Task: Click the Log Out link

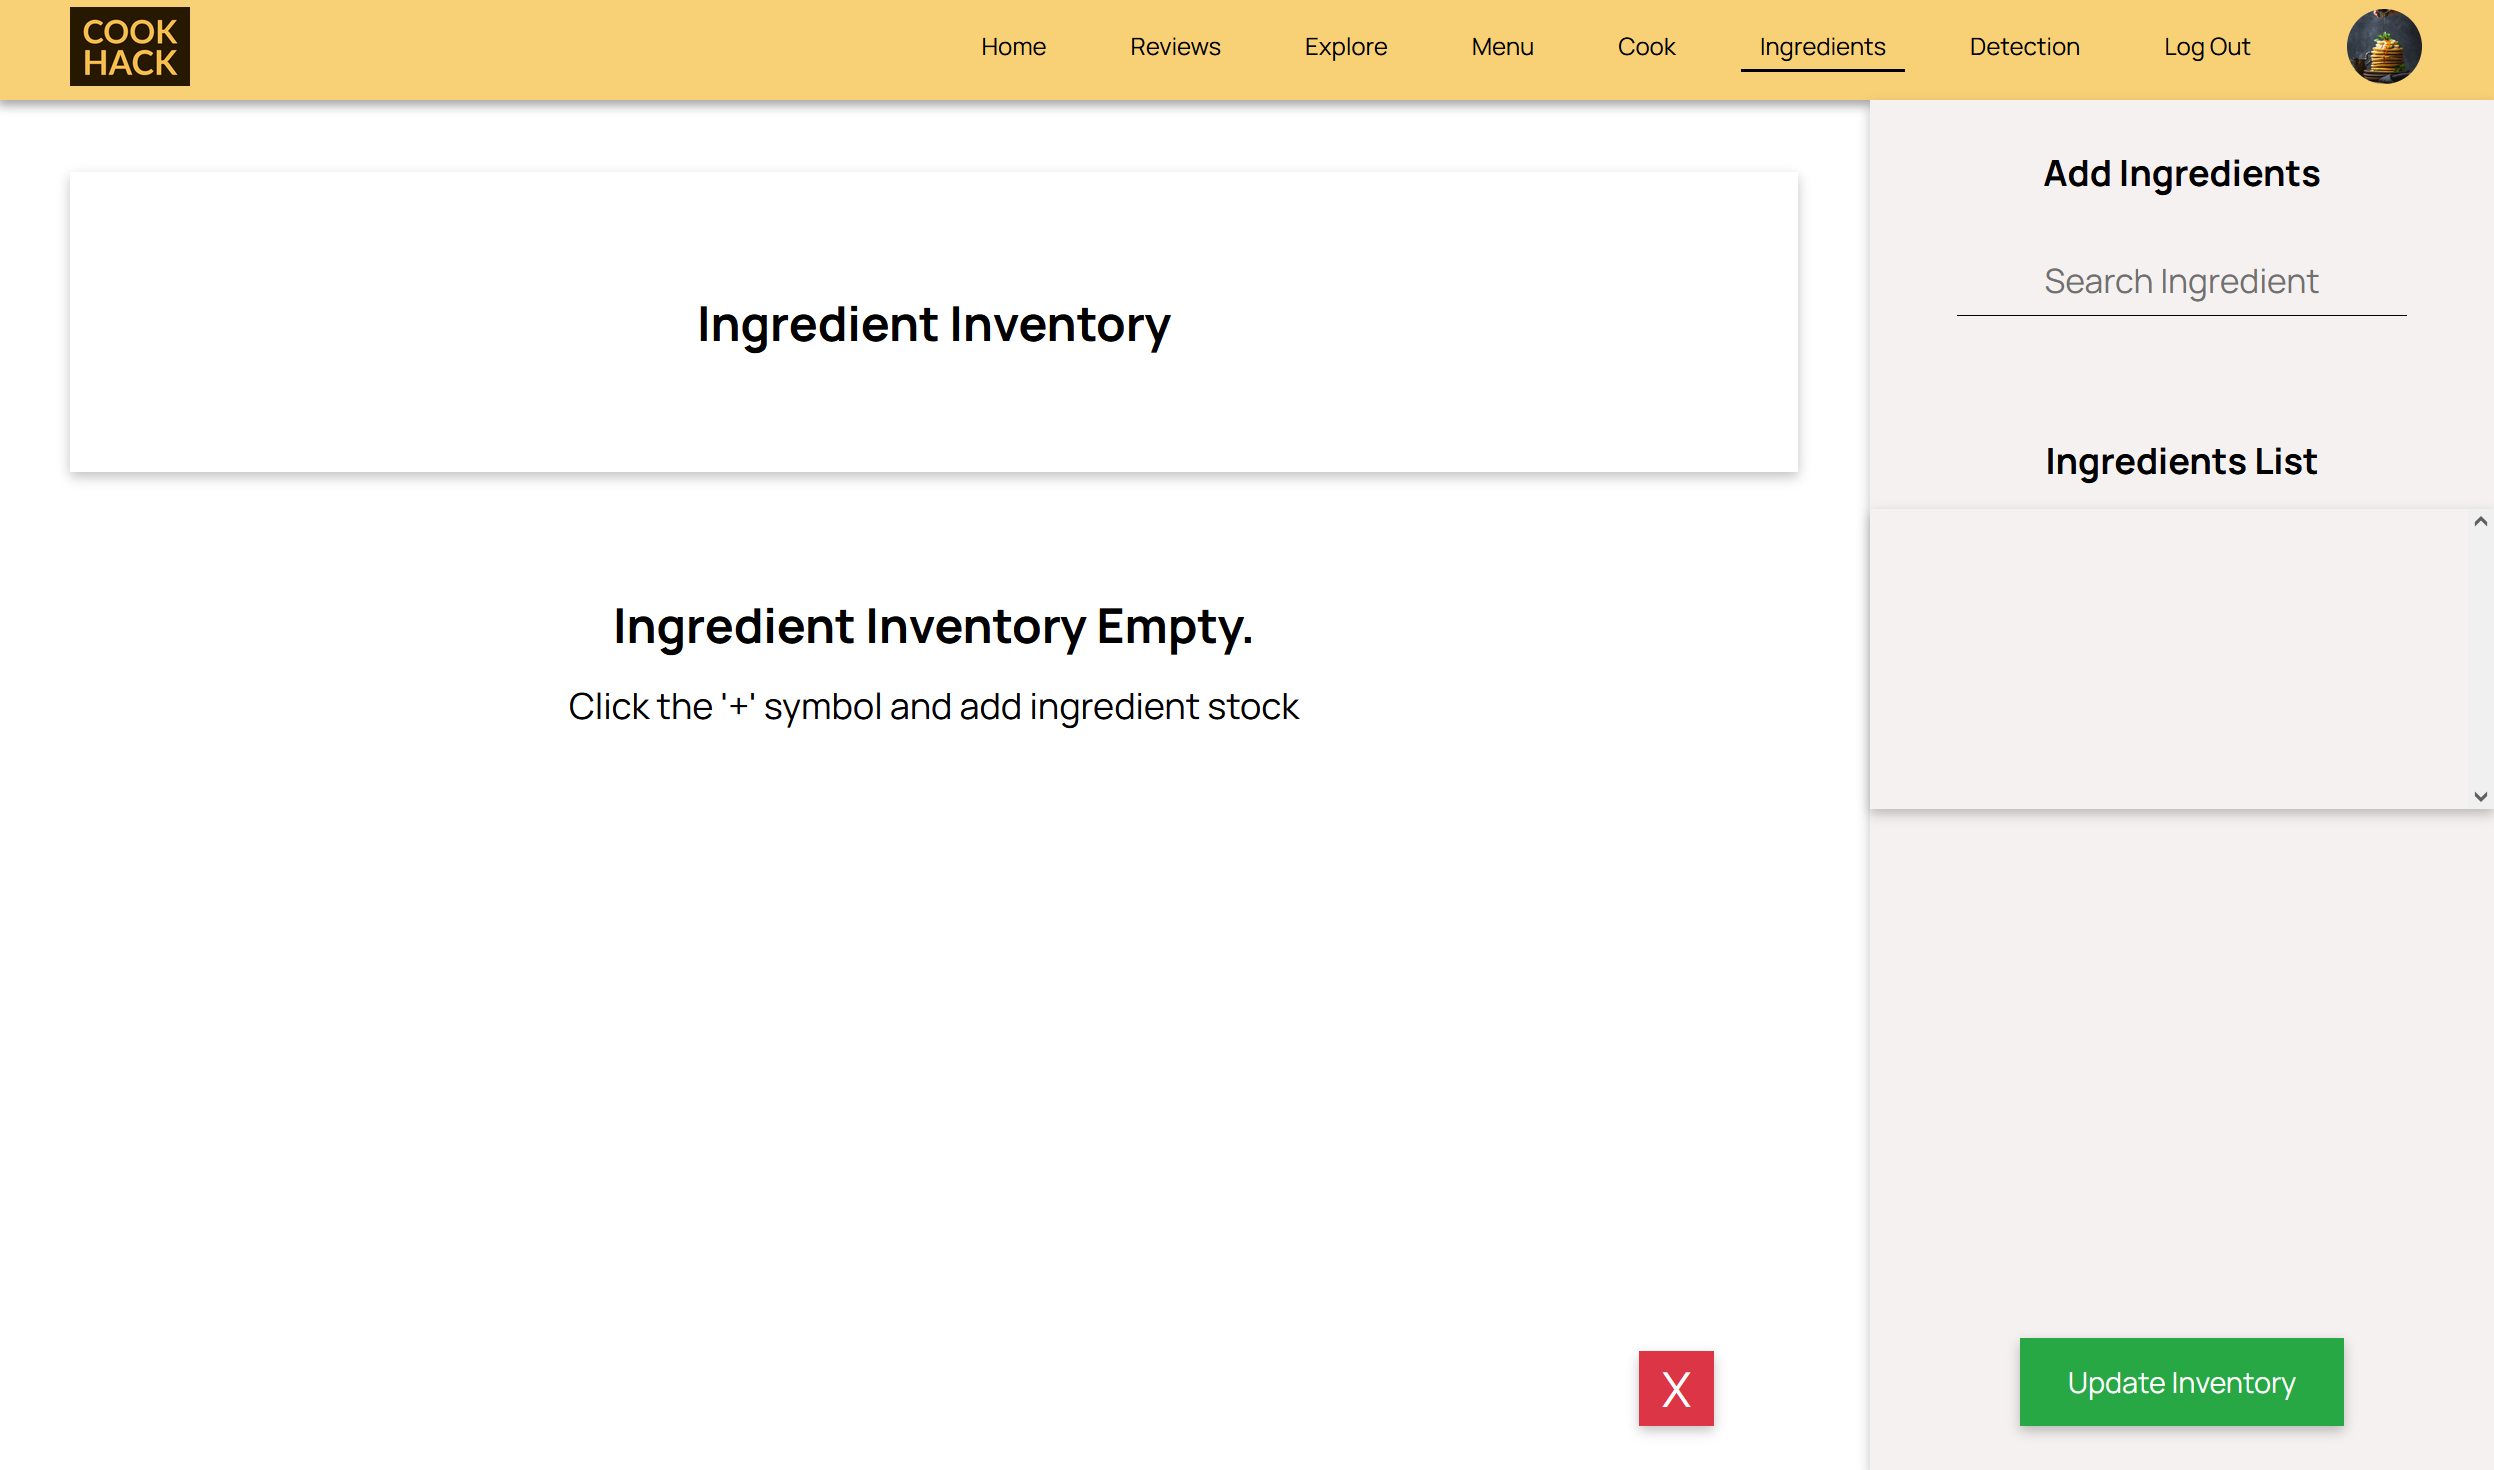Action: [2206, 47]
